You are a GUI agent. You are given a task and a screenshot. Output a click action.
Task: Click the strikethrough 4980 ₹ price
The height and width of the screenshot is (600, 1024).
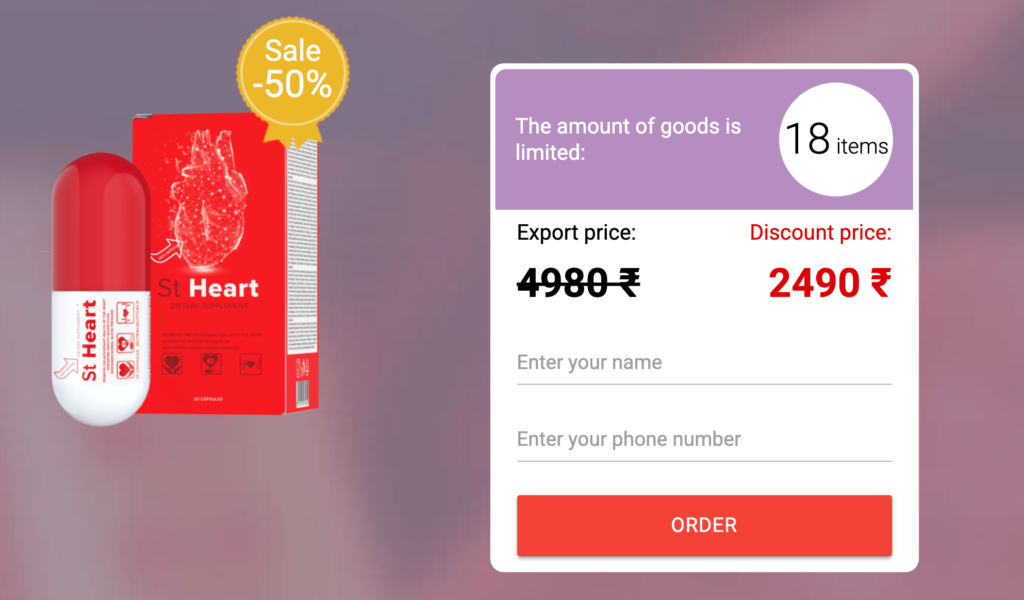coord(578,283)
